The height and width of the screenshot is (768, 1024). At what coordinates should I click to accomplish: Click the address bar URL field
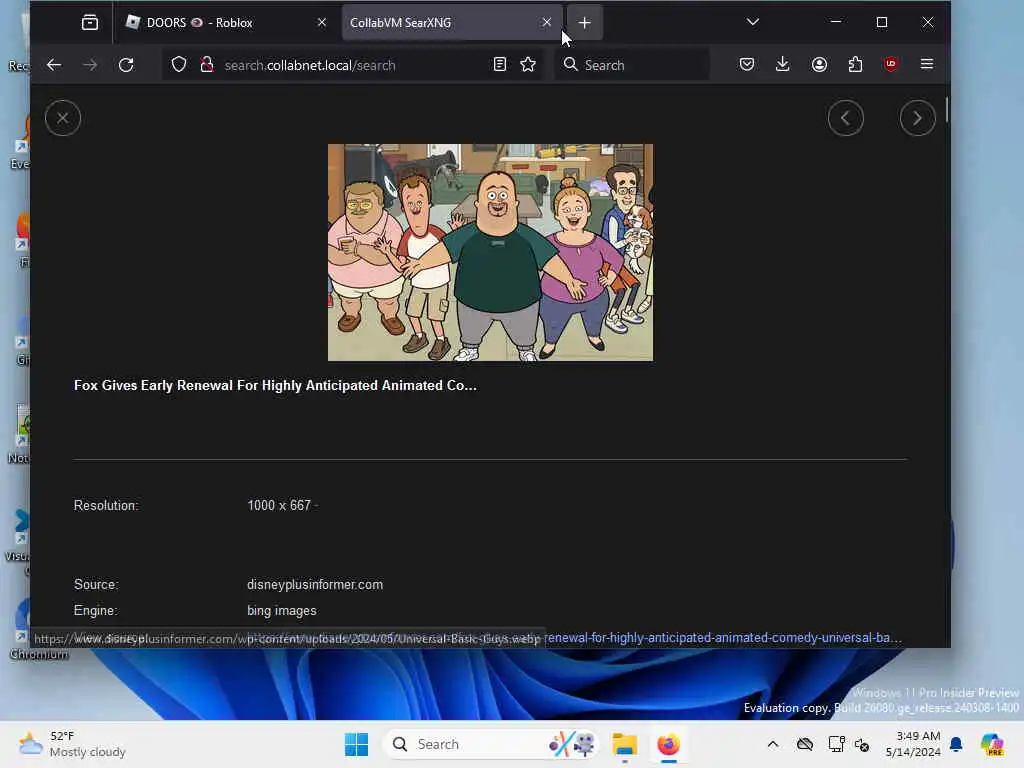(x=353, y=65)
